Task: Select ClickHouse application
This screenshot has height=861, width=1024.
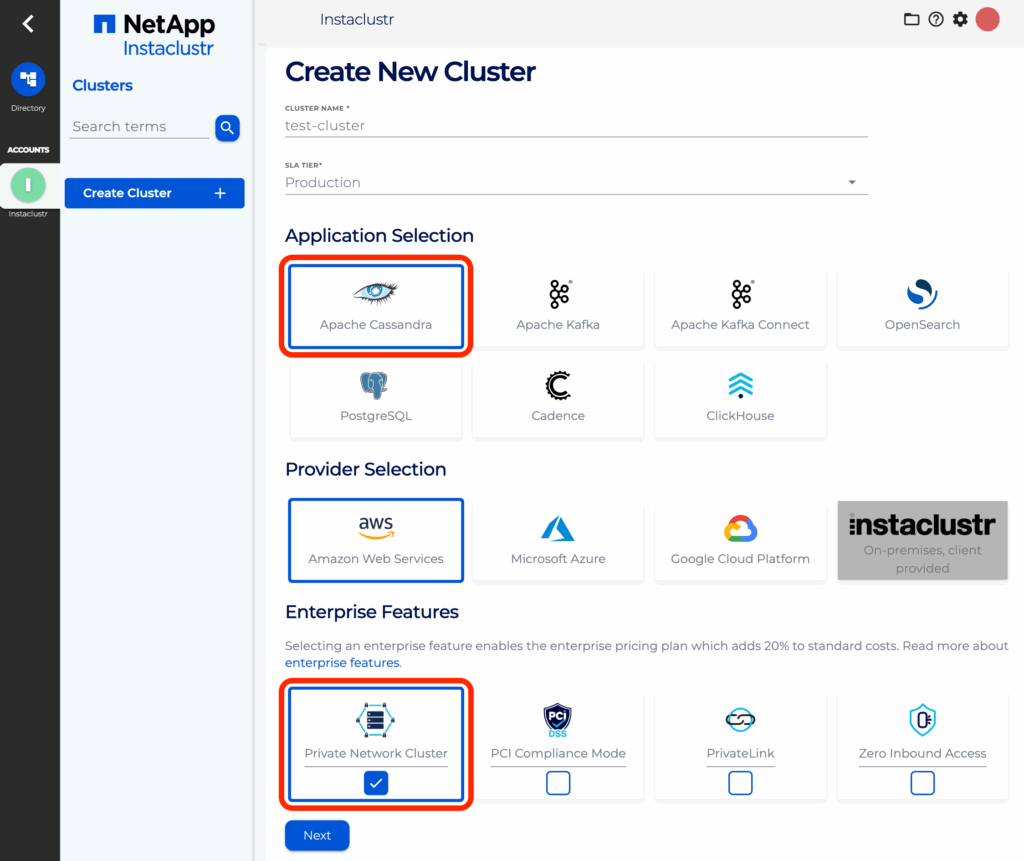Action: 740,399
